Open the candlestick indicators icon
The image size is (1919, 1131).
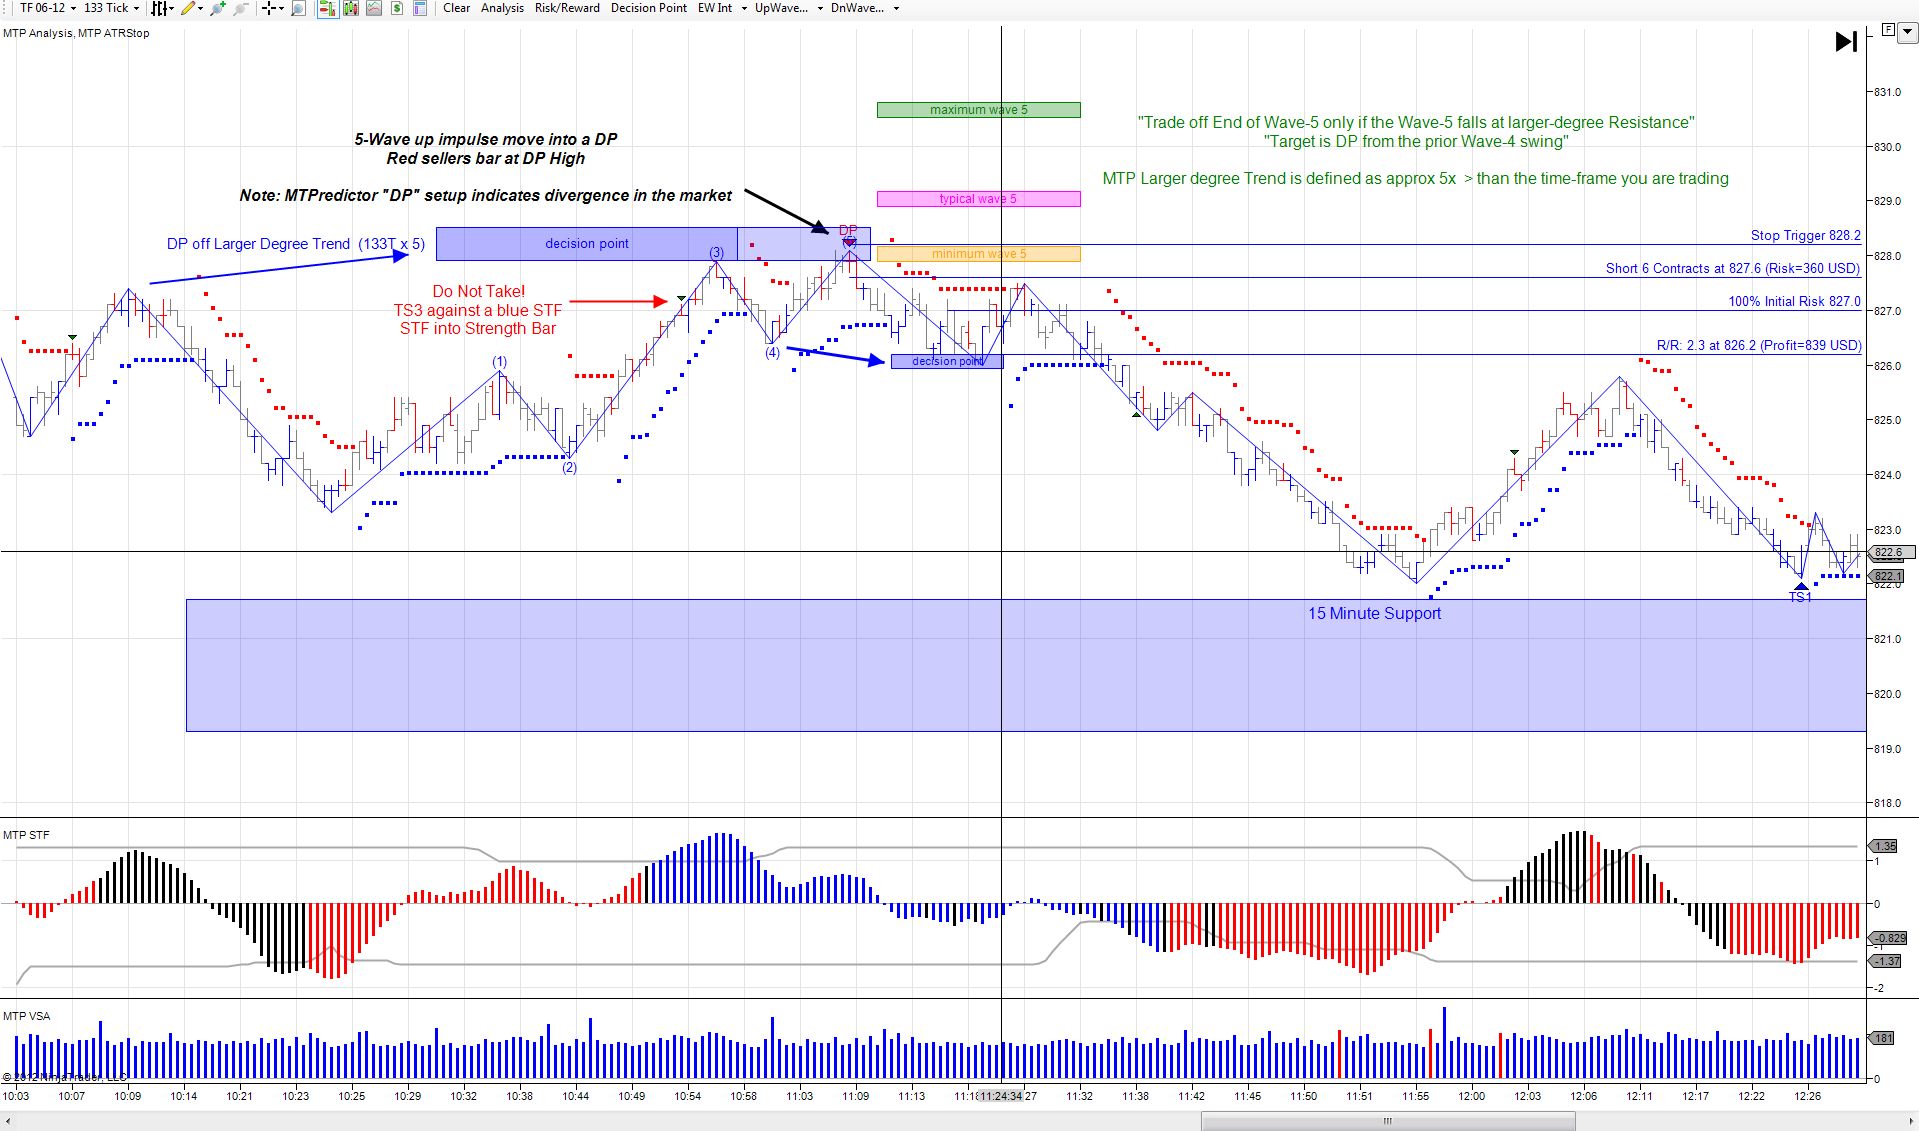coord(351,8)
